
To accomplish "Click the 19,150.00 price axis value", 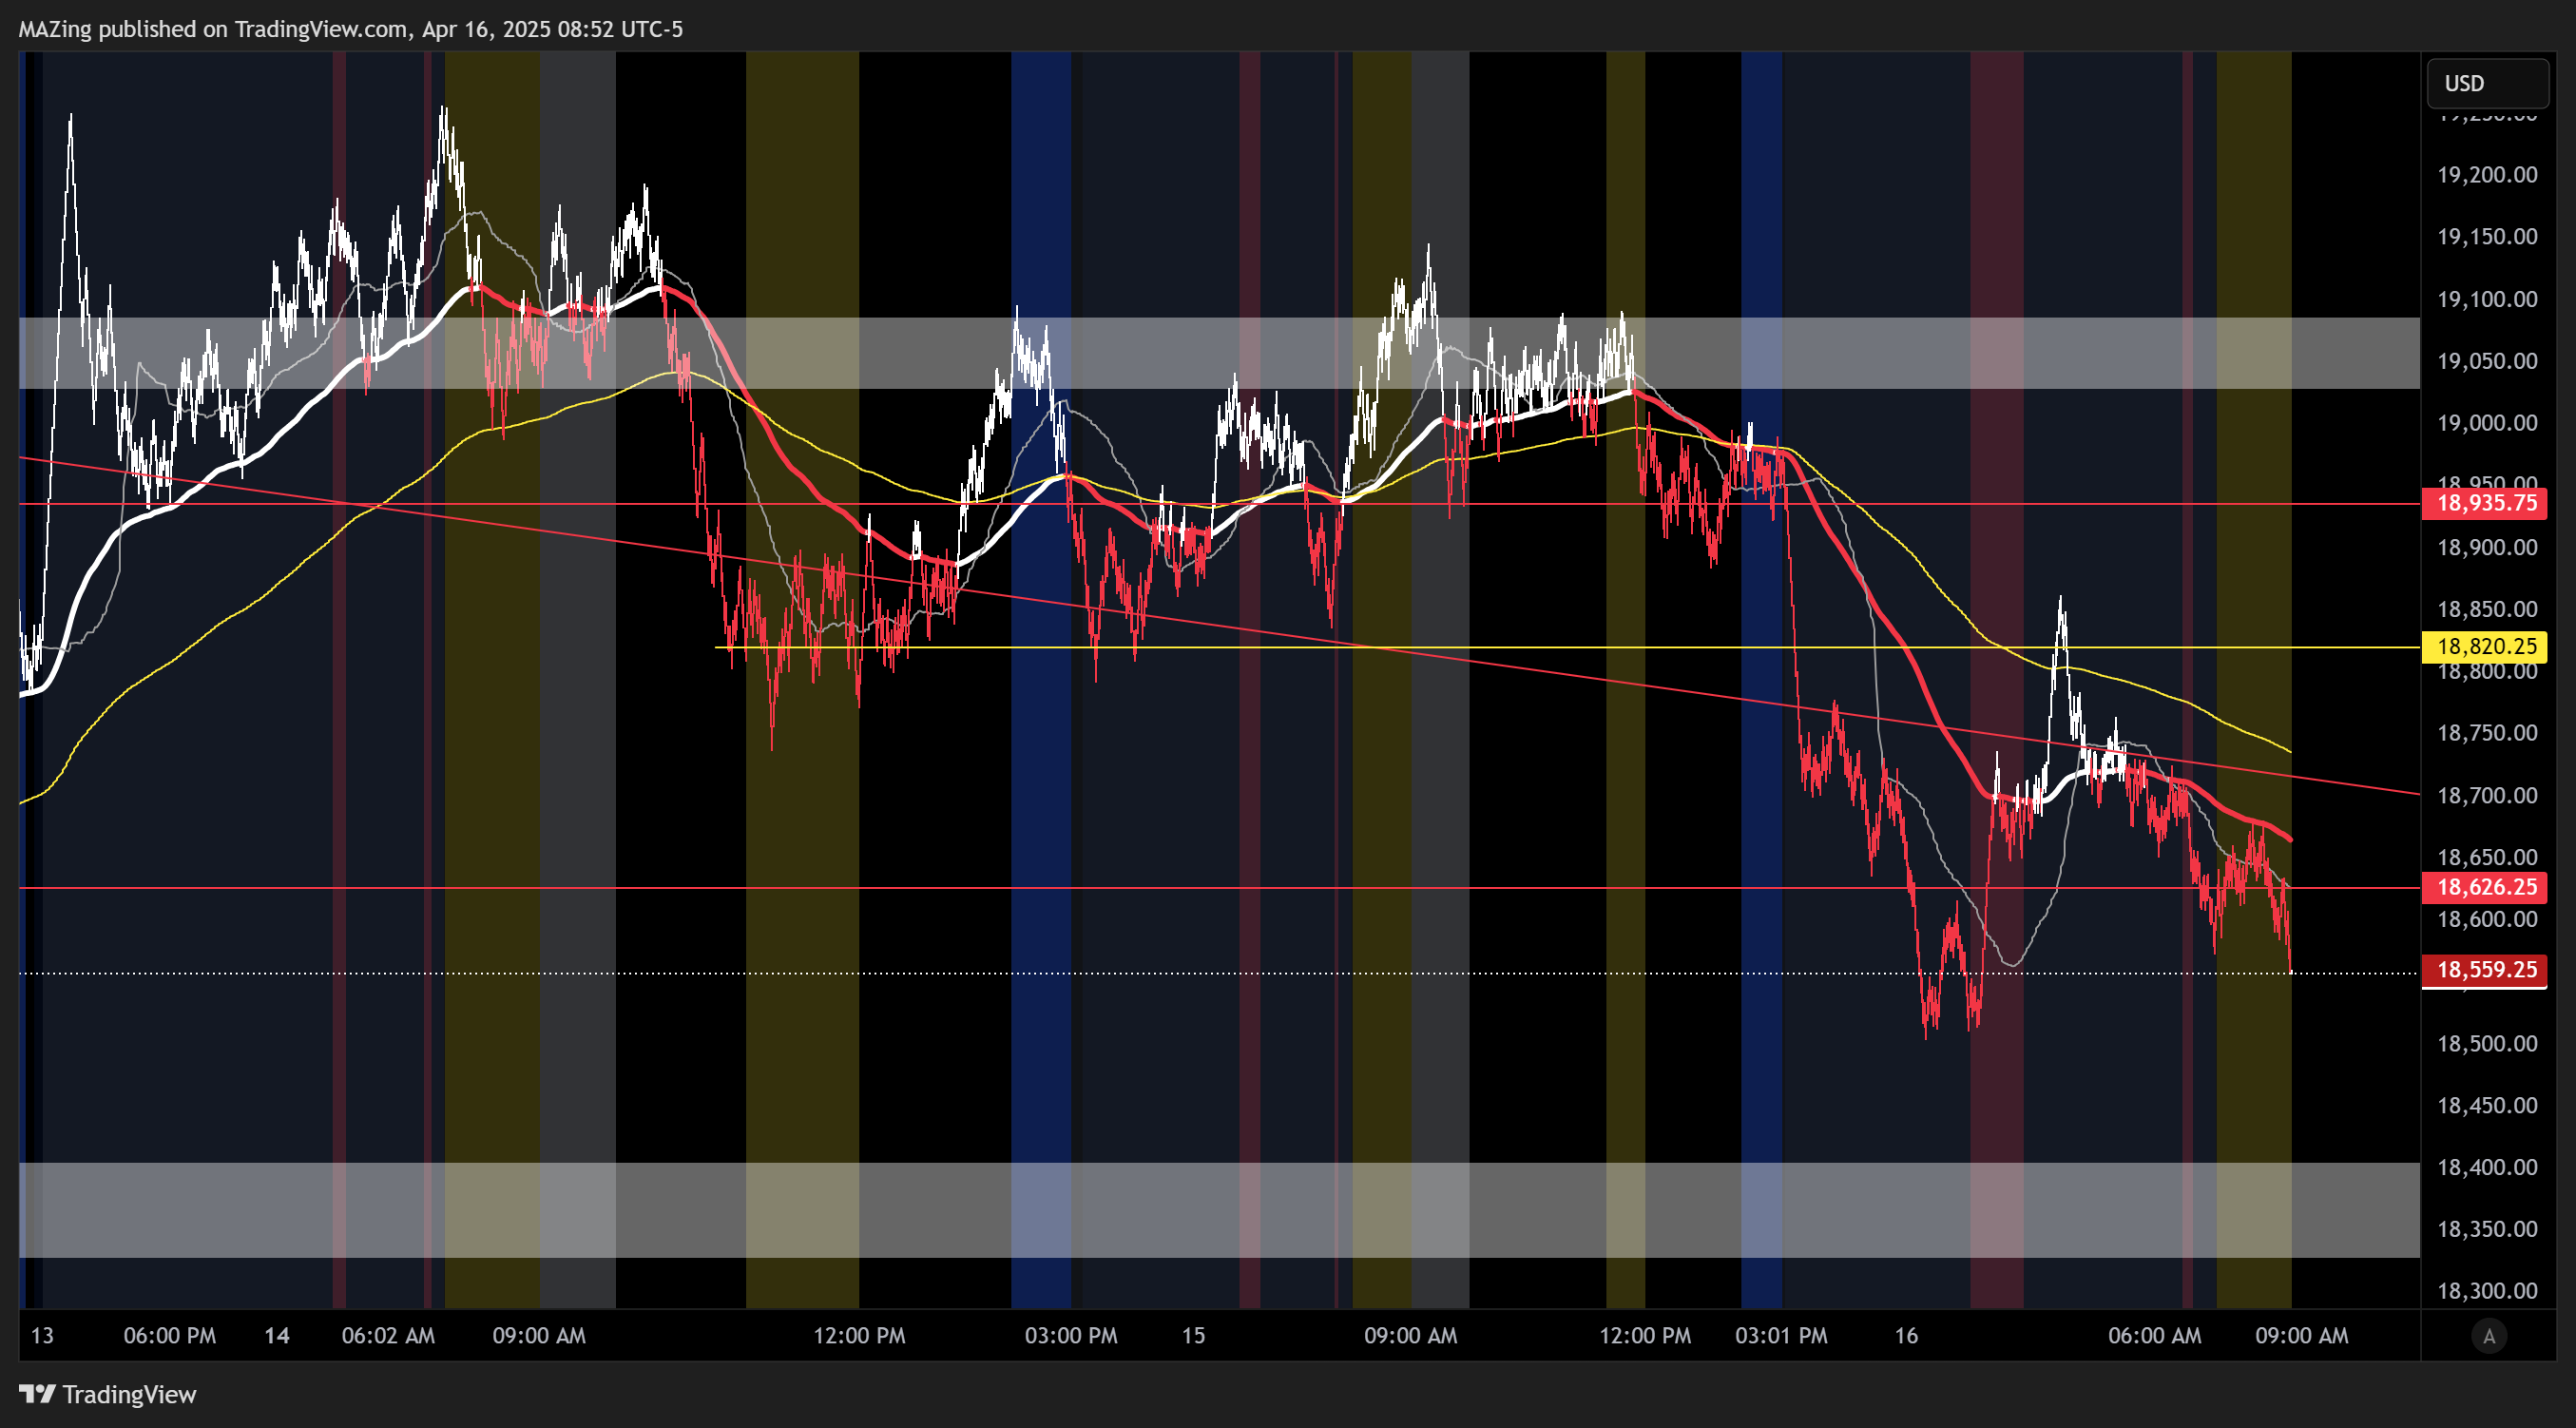I will (2487, 237).
